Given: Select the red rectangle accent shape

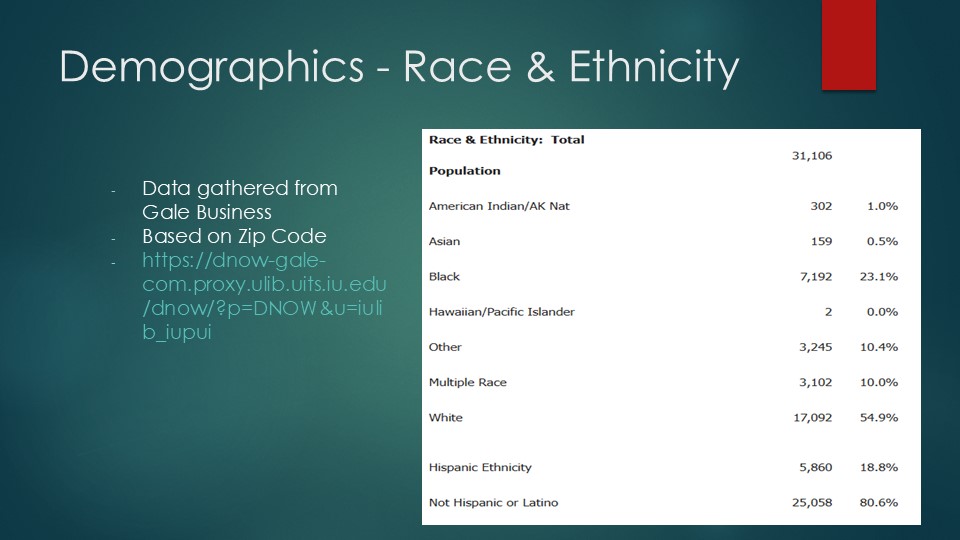Looking at the screenshot, I should 848,45.
